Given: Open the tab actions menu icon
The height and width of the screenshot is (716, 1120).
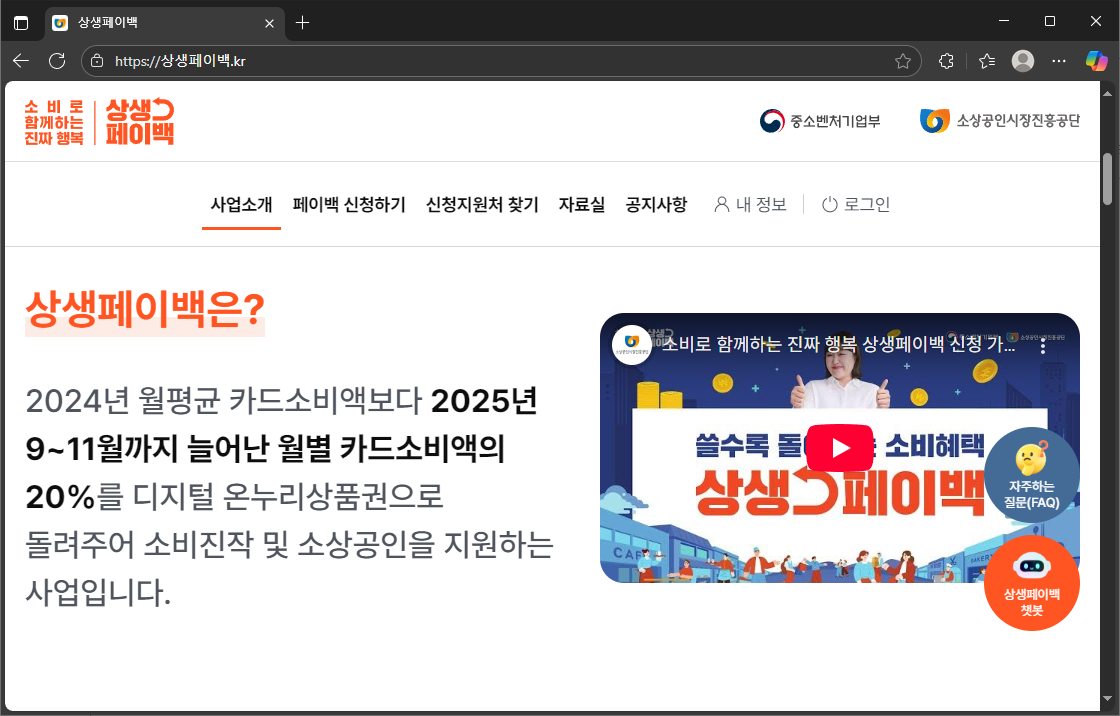Looking at the screenshot, I should [21, 22].
